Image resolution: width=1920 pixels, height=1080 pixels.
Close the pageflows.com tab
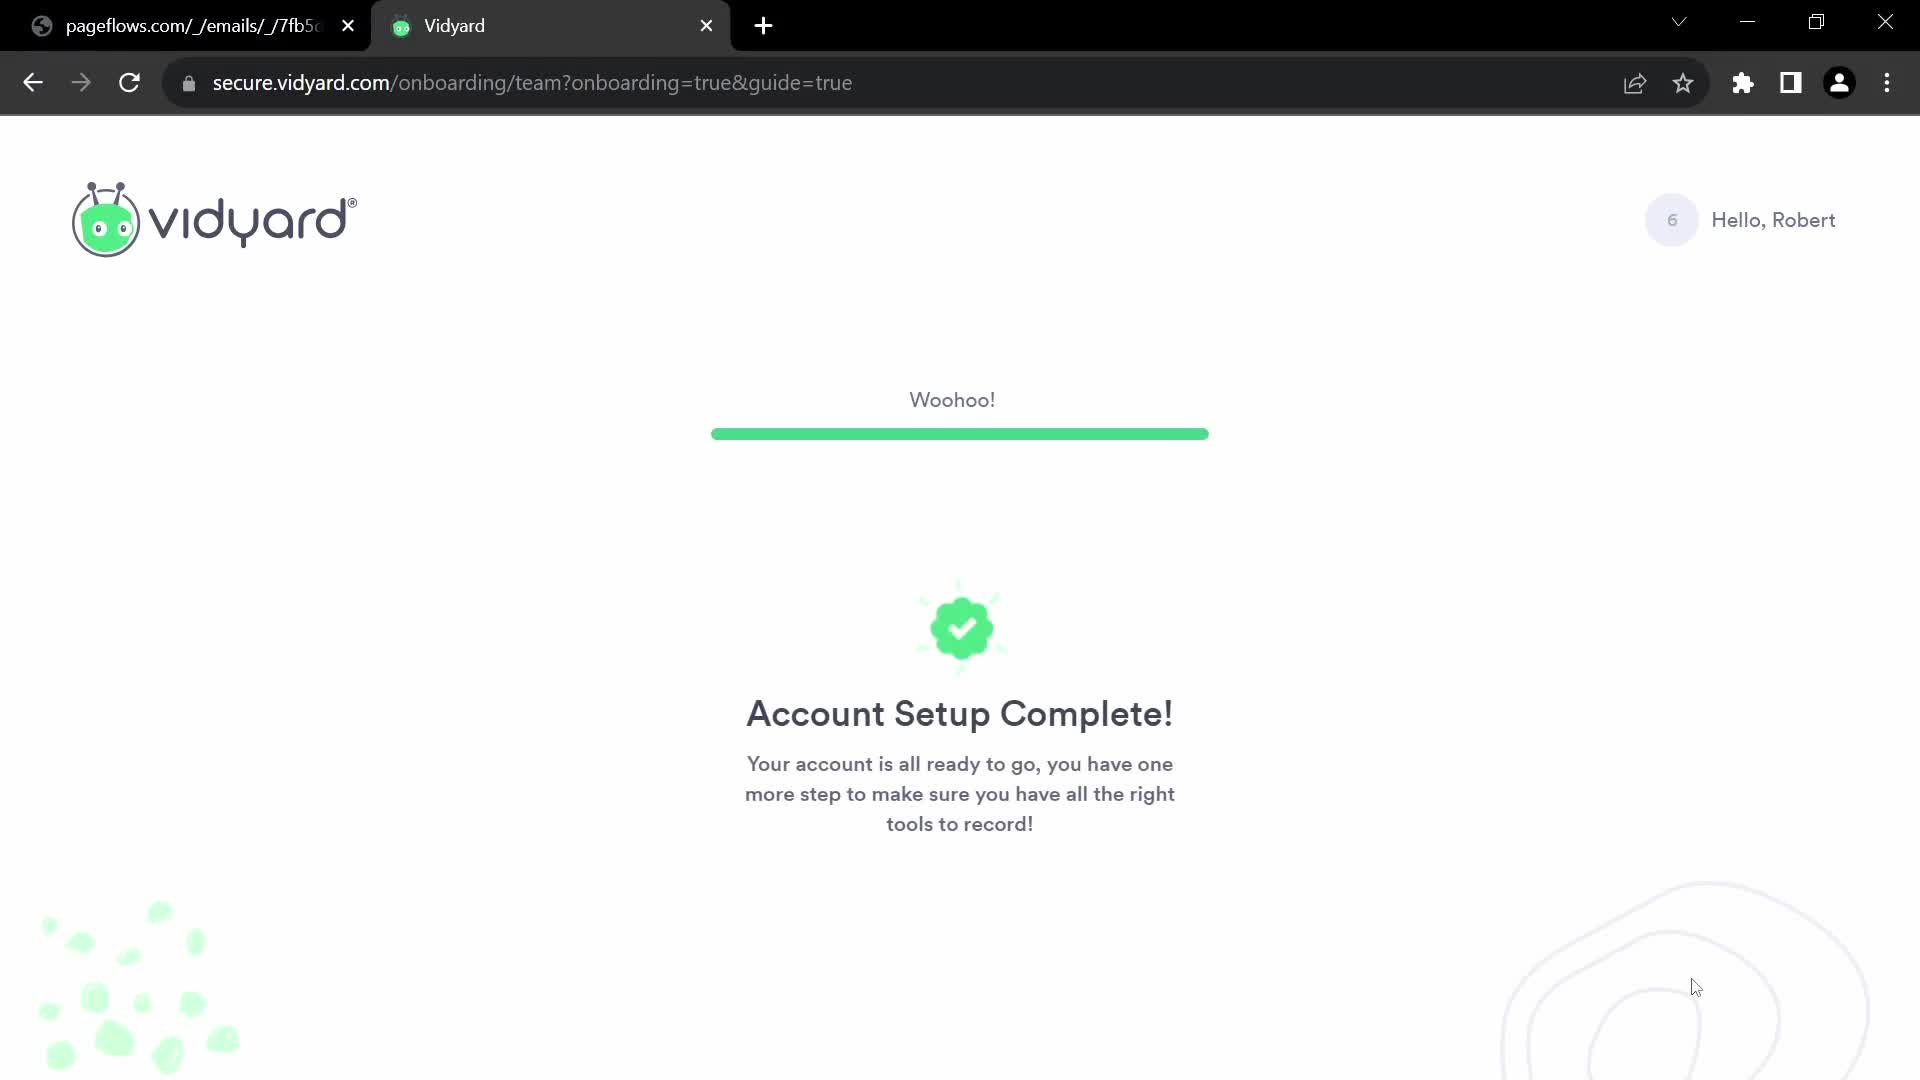point(348,26)
